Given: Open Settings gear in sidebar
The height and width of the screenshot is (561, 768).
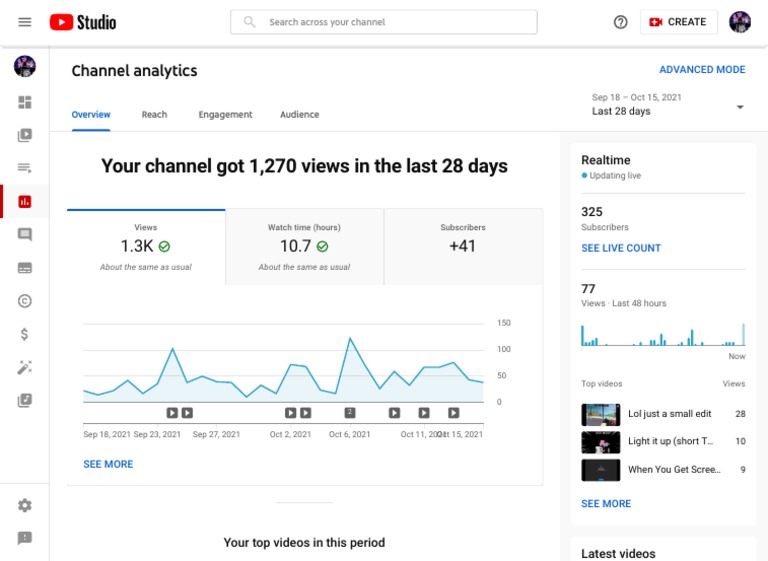Looking at the screenshot, I should click(x=24, y=505).
